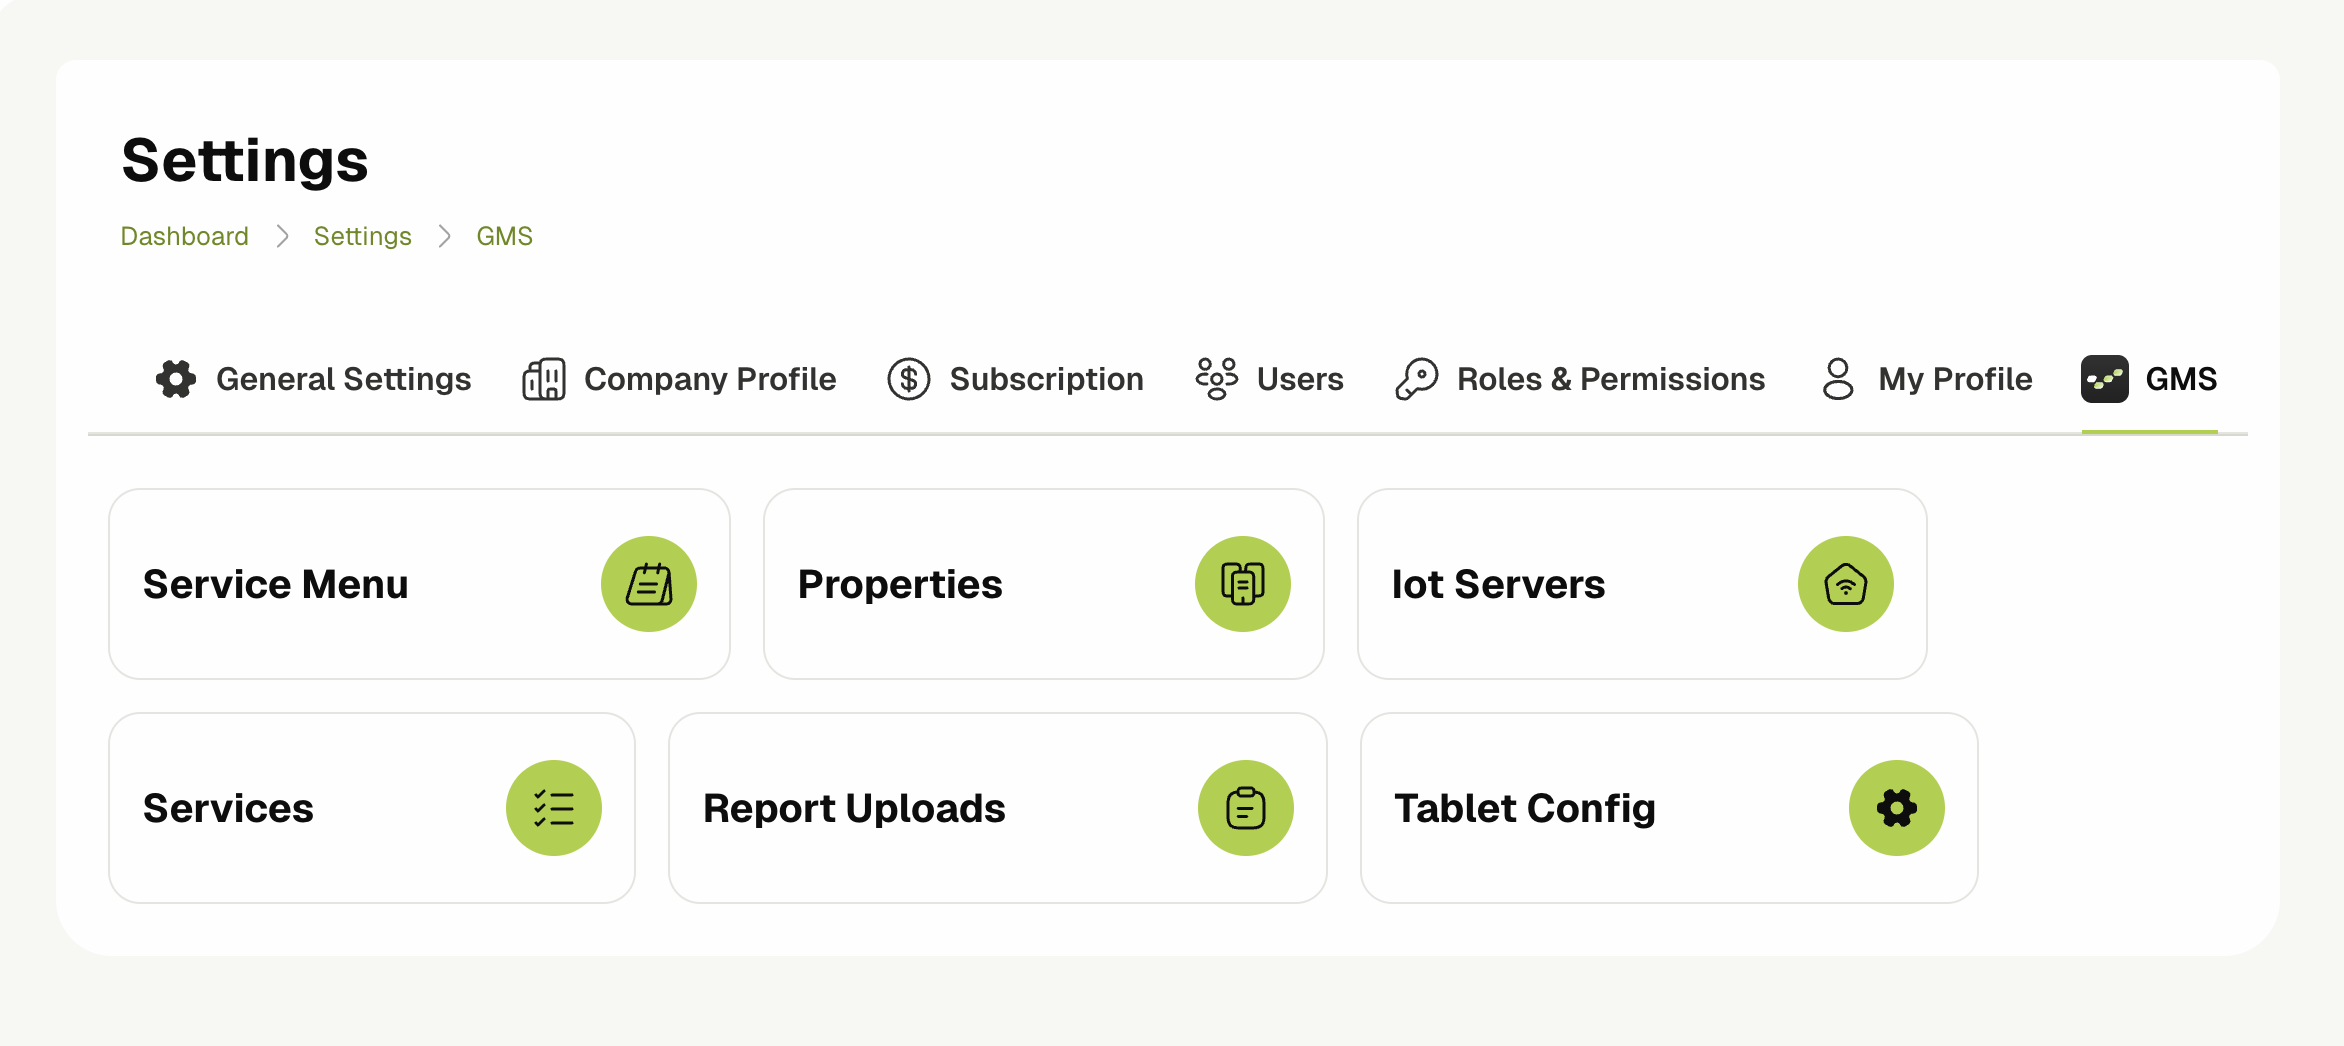Go to Dashboard via breadcrumb link

point(184,236)
